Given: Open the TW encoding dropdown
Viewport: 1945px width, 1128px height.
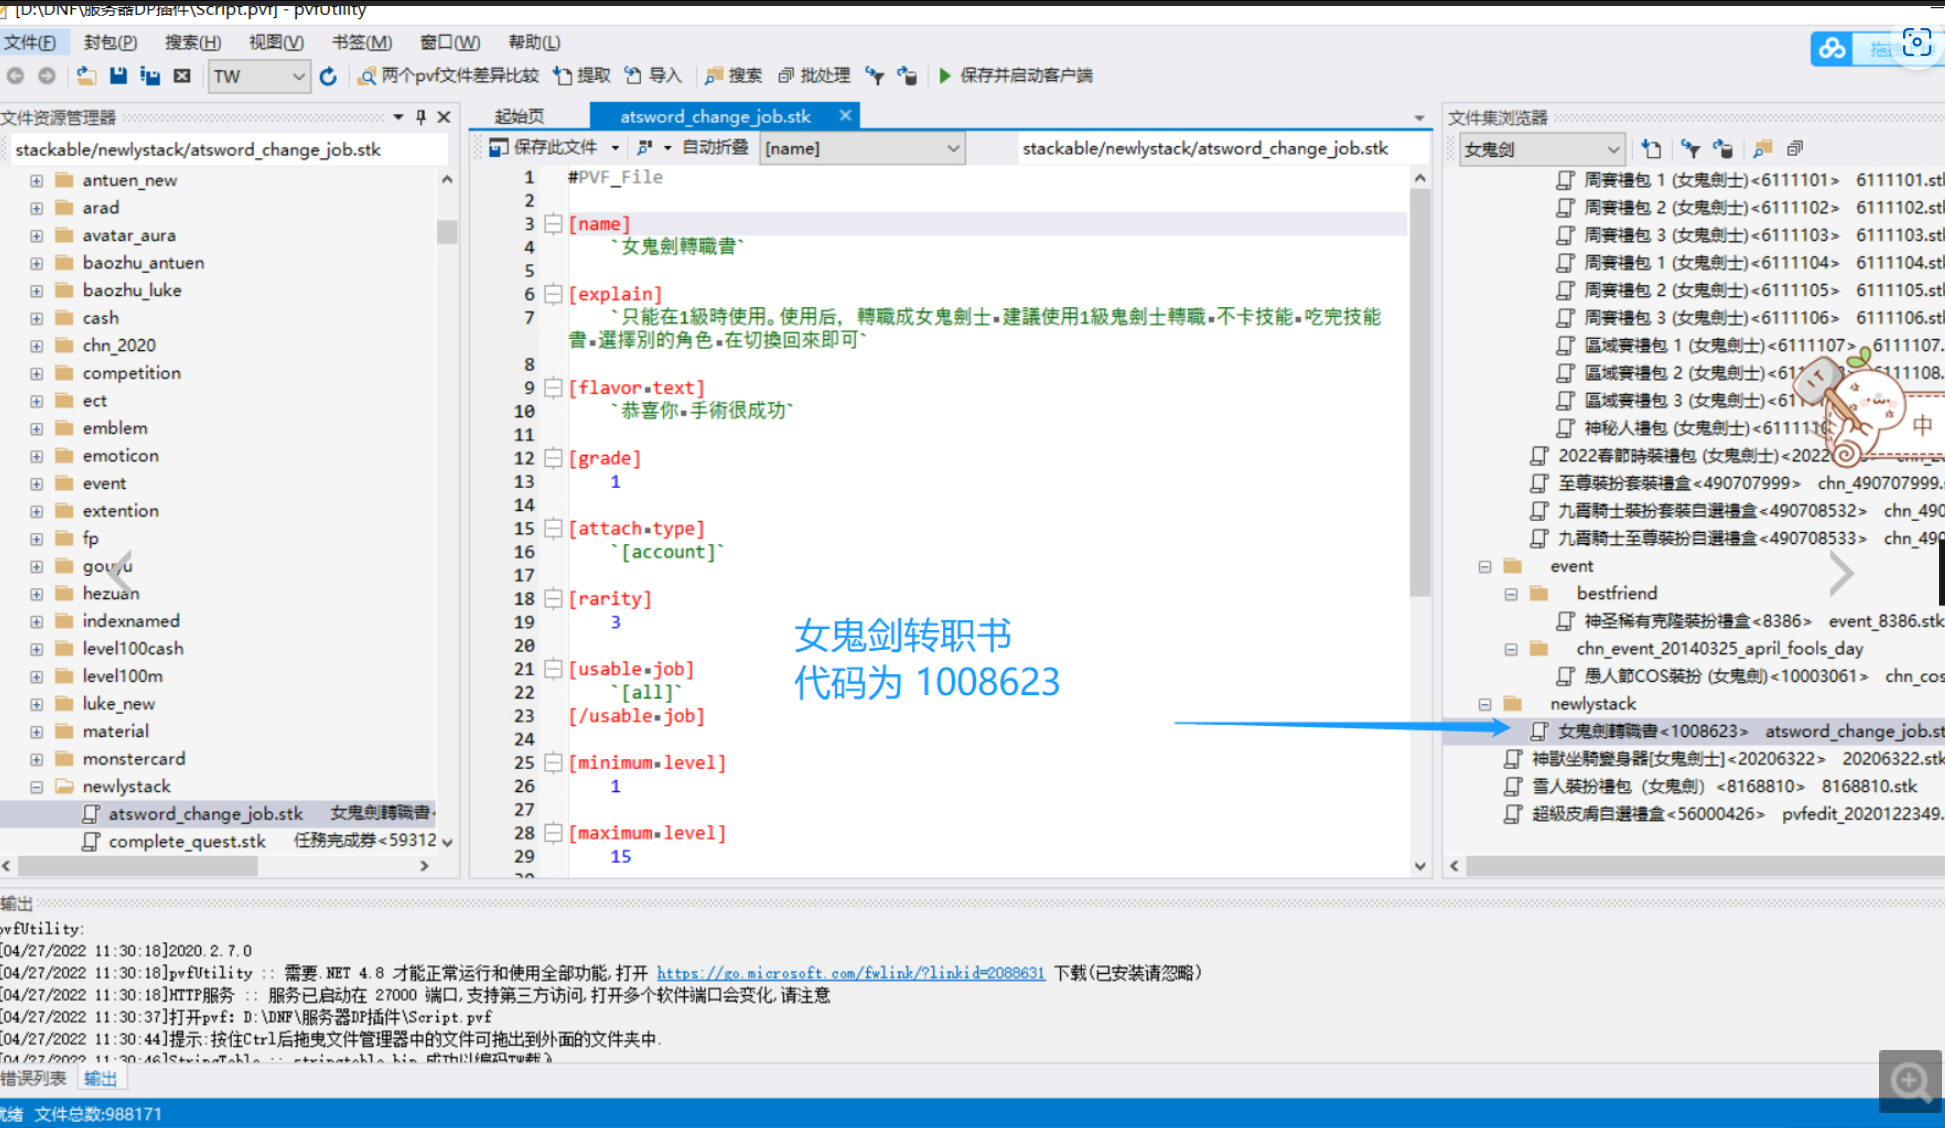Looking at the screenshot, I should [258, 76].
